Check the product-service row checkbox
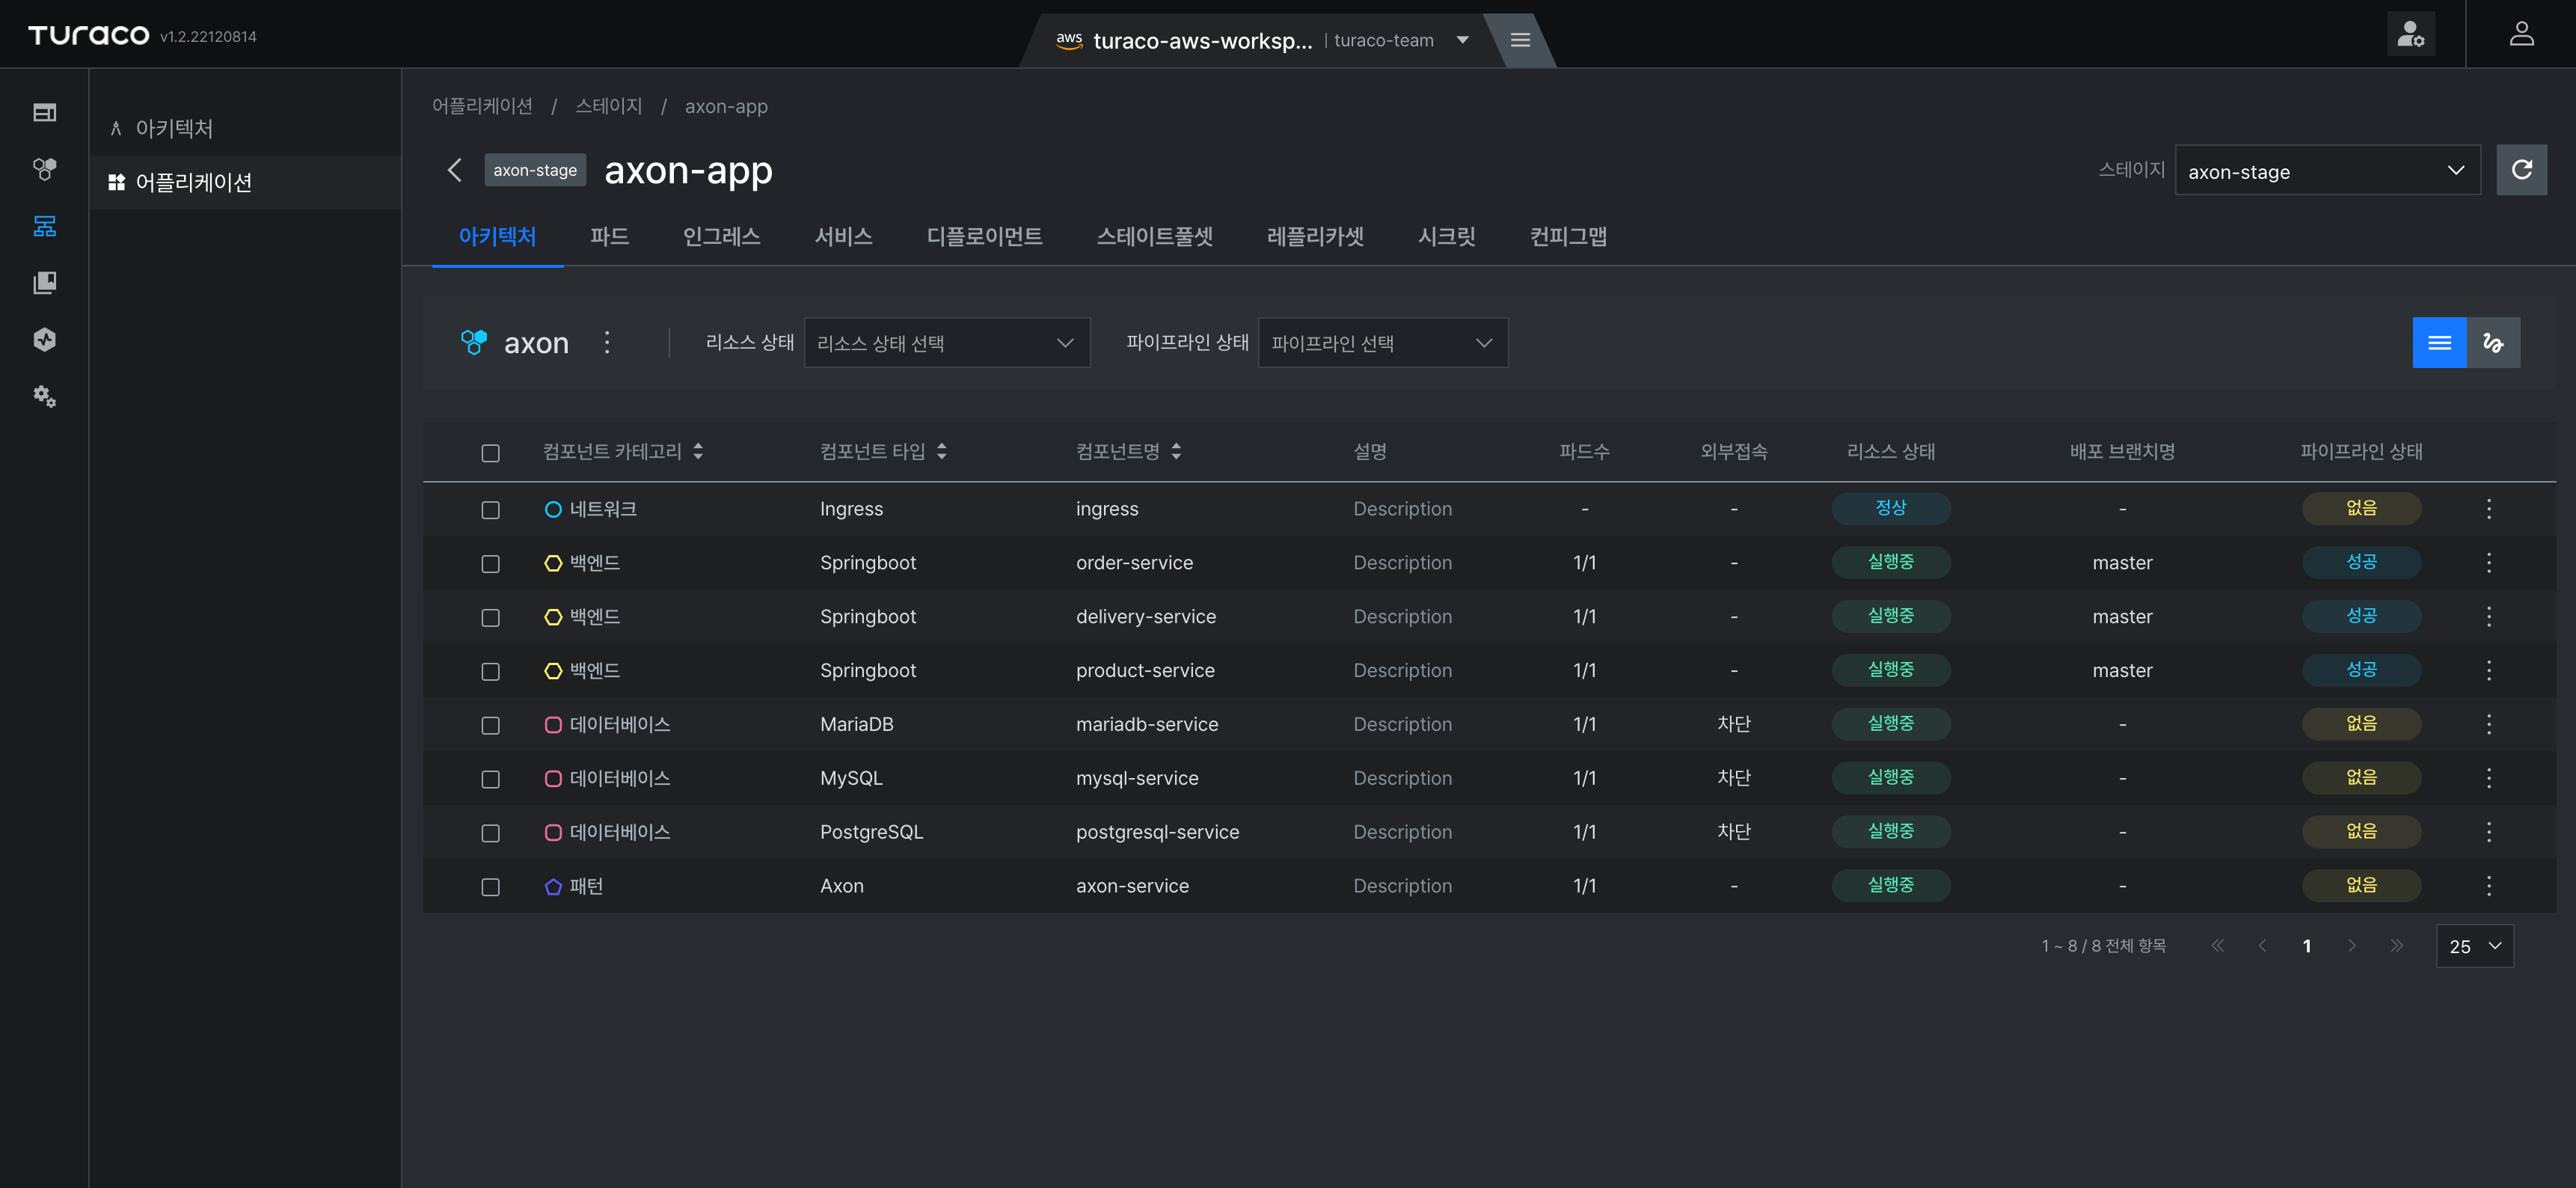Viewport: 2576px width, 1188px height. 490,672
